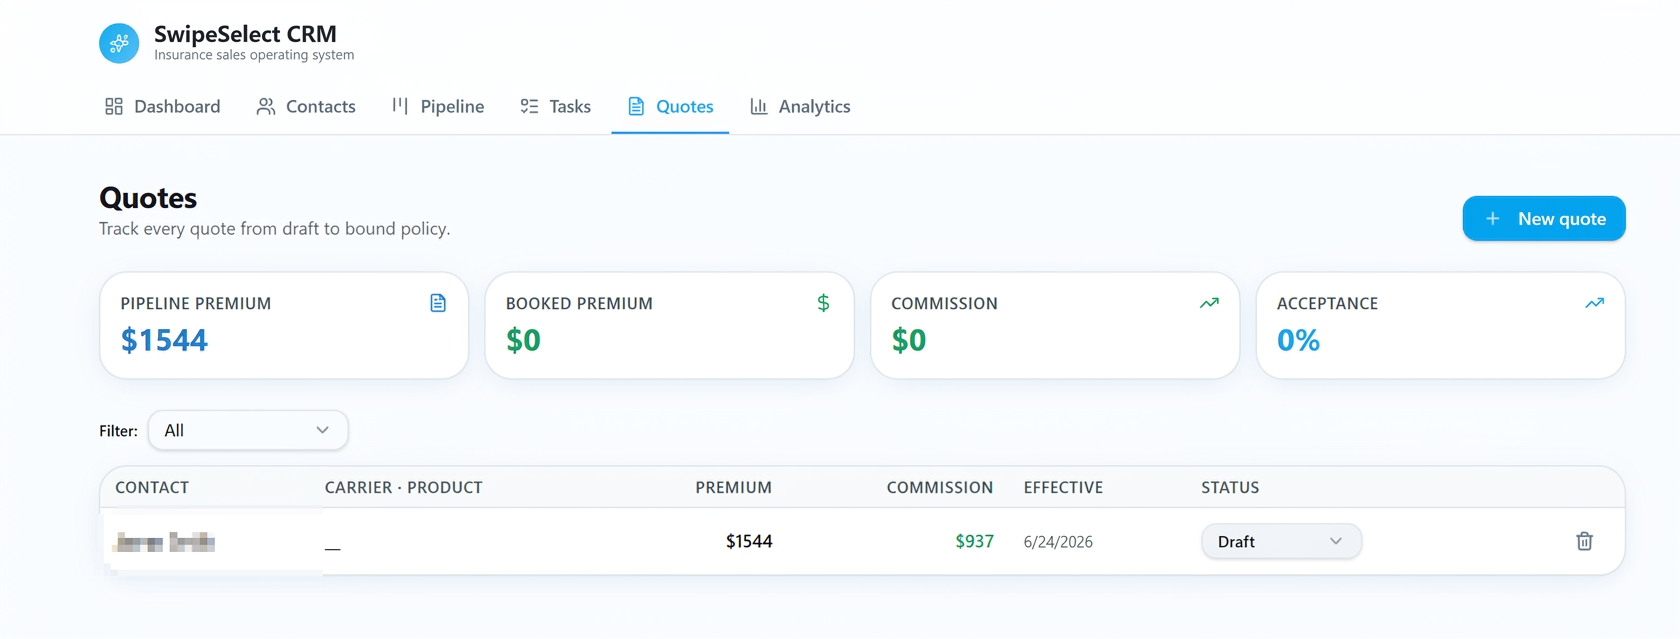Viewport: 1680px width, 639px height.
Task: Click the trend arrow icon on the Acceptance card
Action: coord(1595,303)
